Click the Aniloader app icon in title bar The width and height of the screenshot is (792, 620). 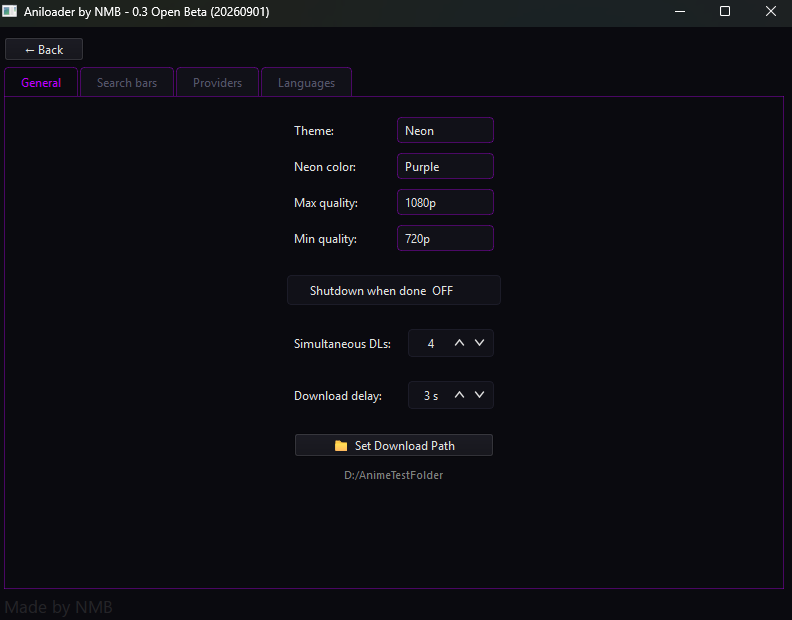pyautogui.click(x=9, y=11)
